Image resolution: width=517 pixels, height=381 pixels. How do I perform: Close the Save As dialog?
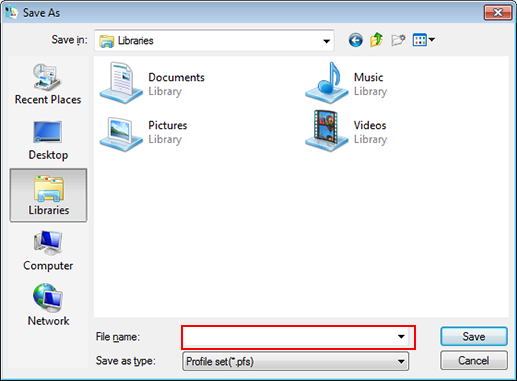(498, 13)
